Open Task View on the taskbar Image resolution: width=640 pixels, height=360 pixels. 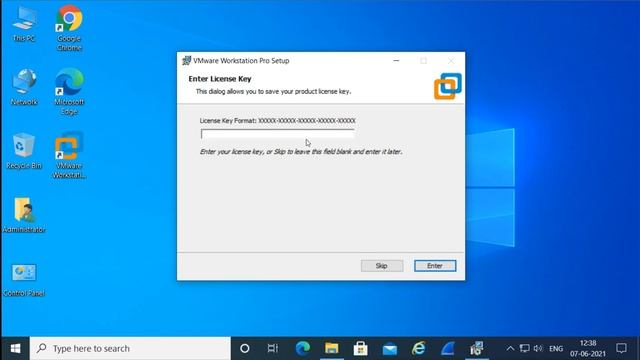(x=272, y=349)
